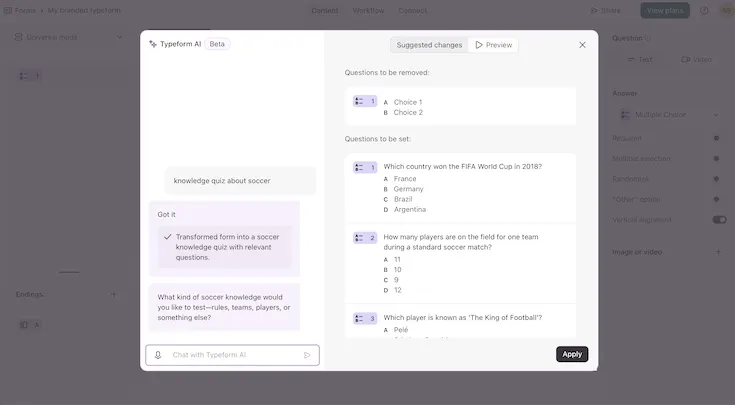The image size is (735, 405).
Task: Click 'Which country won the FIFA World Cup in 2018?'
Action: [463, 166]
